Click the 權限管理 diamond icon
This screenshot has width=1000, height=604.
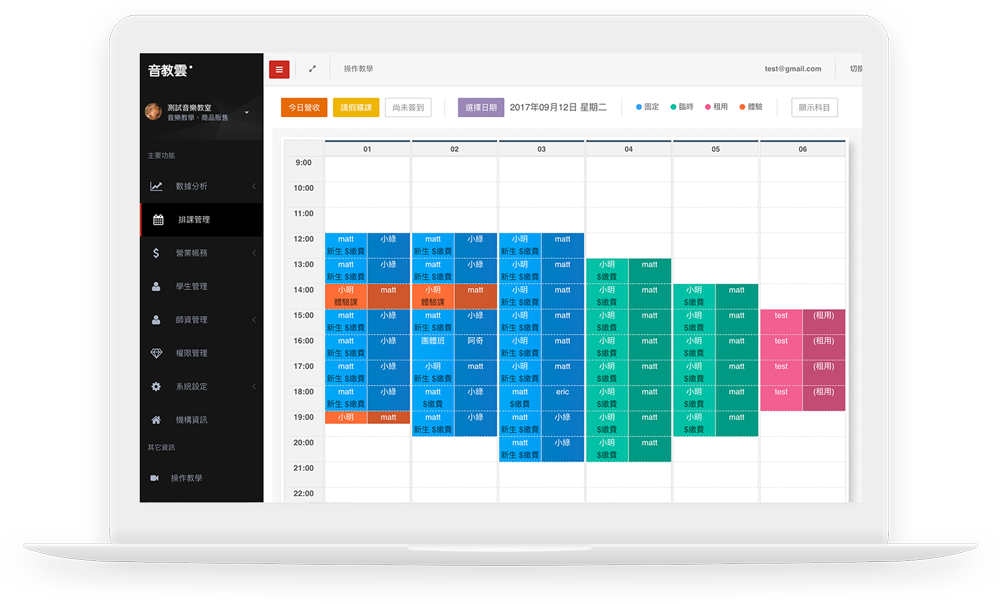156,353
